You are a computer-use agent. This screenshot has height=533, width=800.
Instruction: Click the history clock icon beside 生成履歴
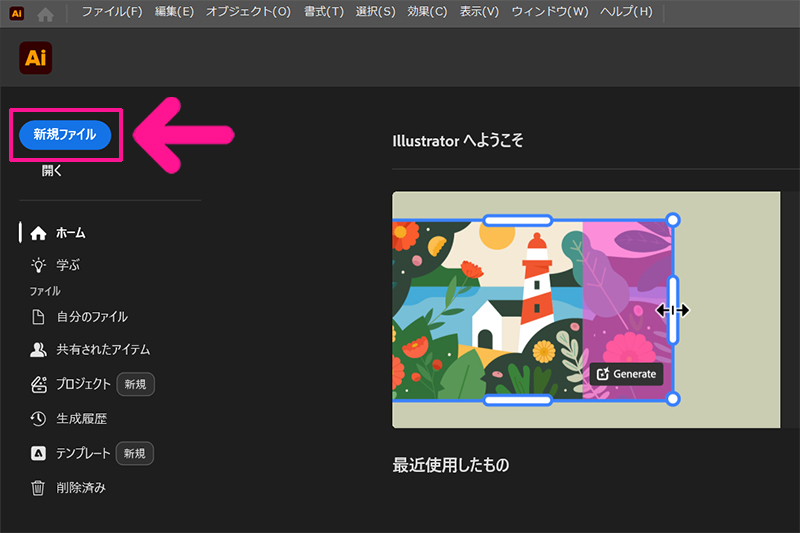pos(38,419)
